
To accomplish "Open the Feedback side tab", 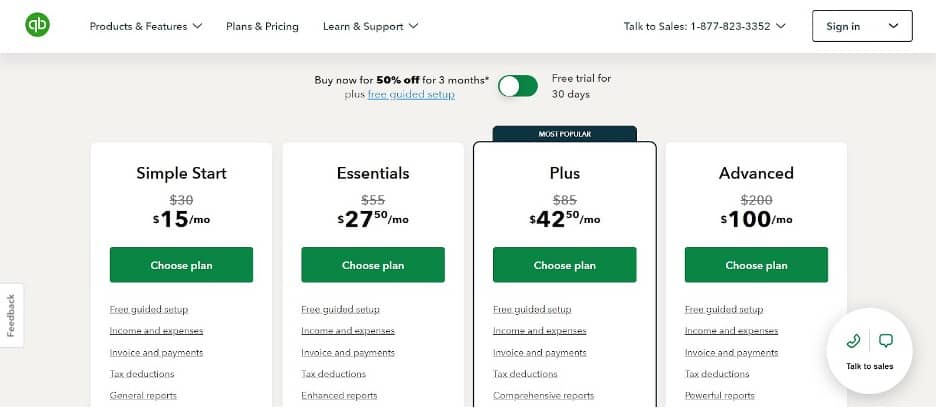I will click(x=11, y=315).
